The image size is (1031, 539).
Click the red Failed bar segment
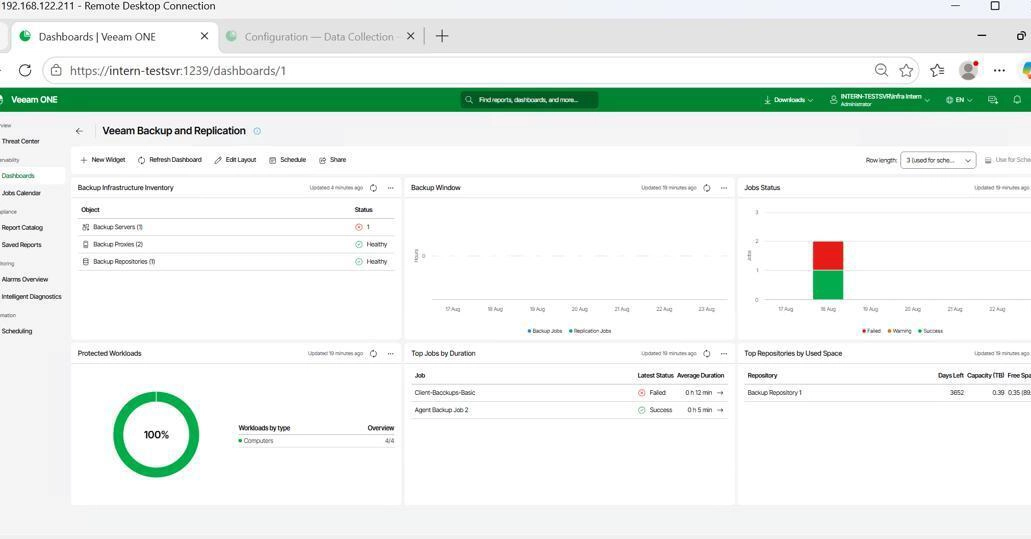click(x=828, y=256)
